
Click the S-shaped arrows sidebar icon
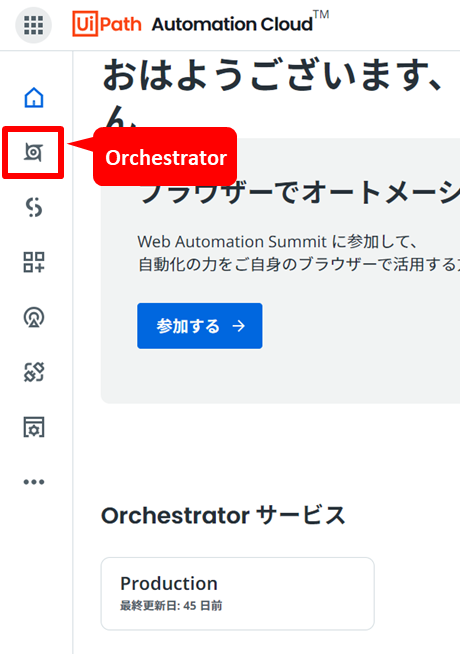(x=34, y=207)
